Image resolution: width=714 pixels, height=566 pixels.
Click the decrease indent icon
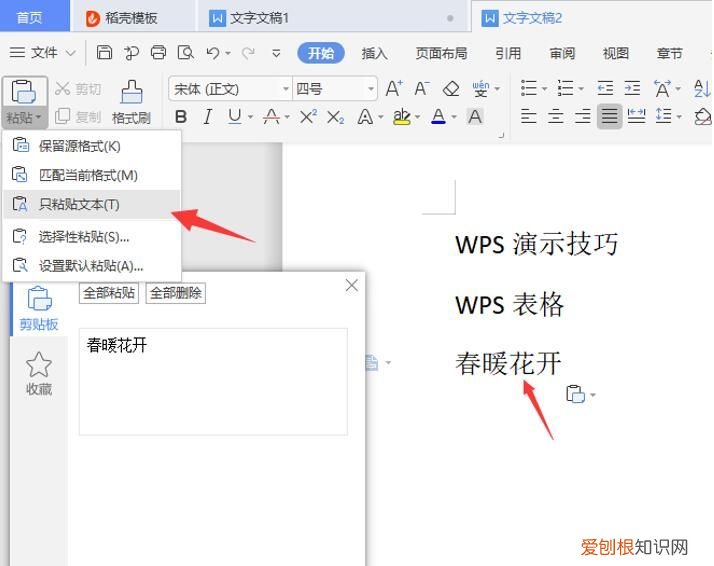605,87
